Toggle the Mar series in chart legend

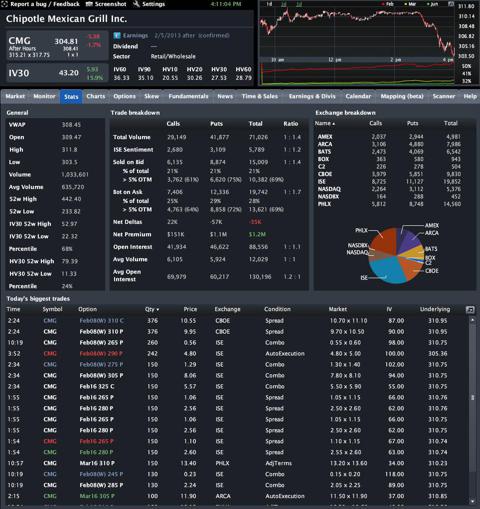pos(410,4)
